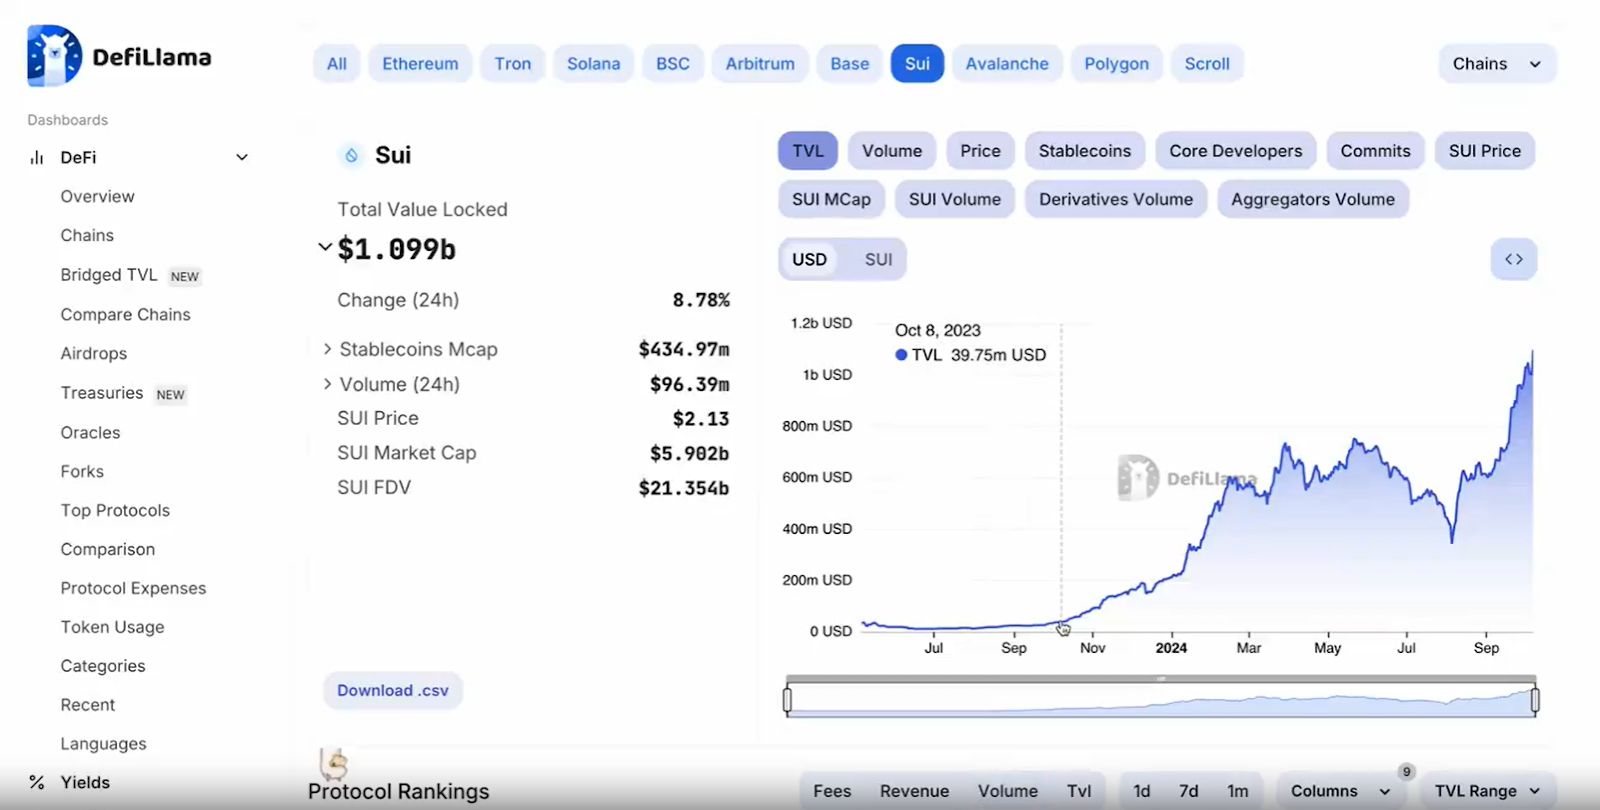Download the .csv data file
The width and height of the screenshot is (1600, 810).
coord(393,691)
